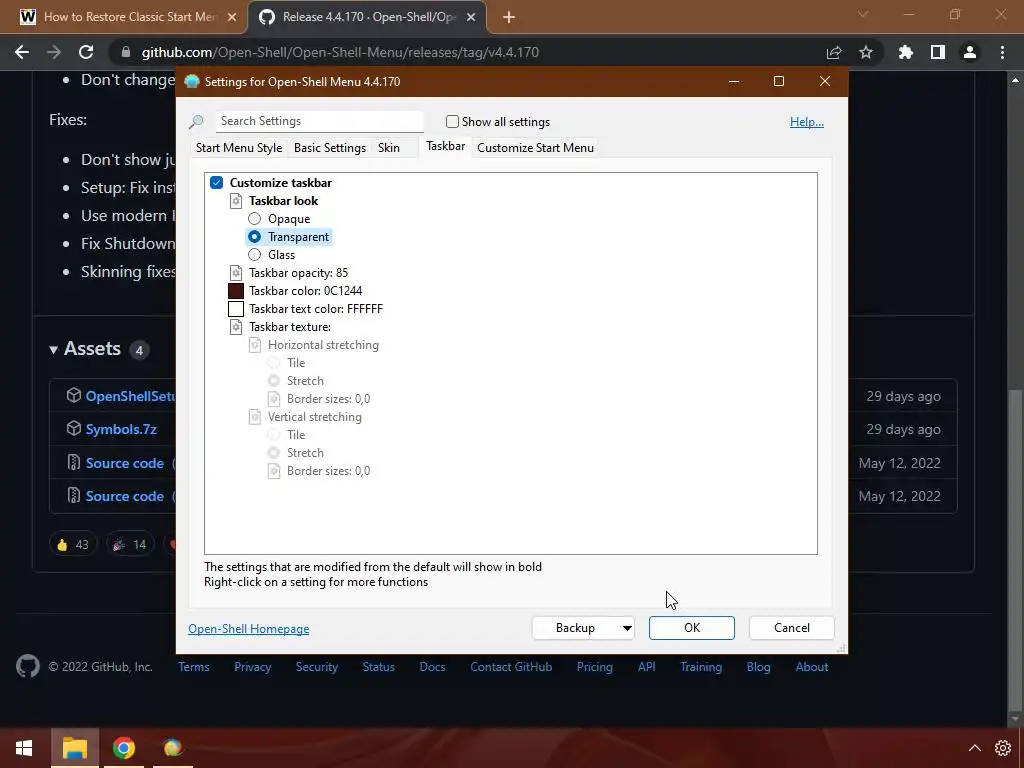
Task: Close the Release 4.4.170 browser tab
Action: click(x=471, y=17)
